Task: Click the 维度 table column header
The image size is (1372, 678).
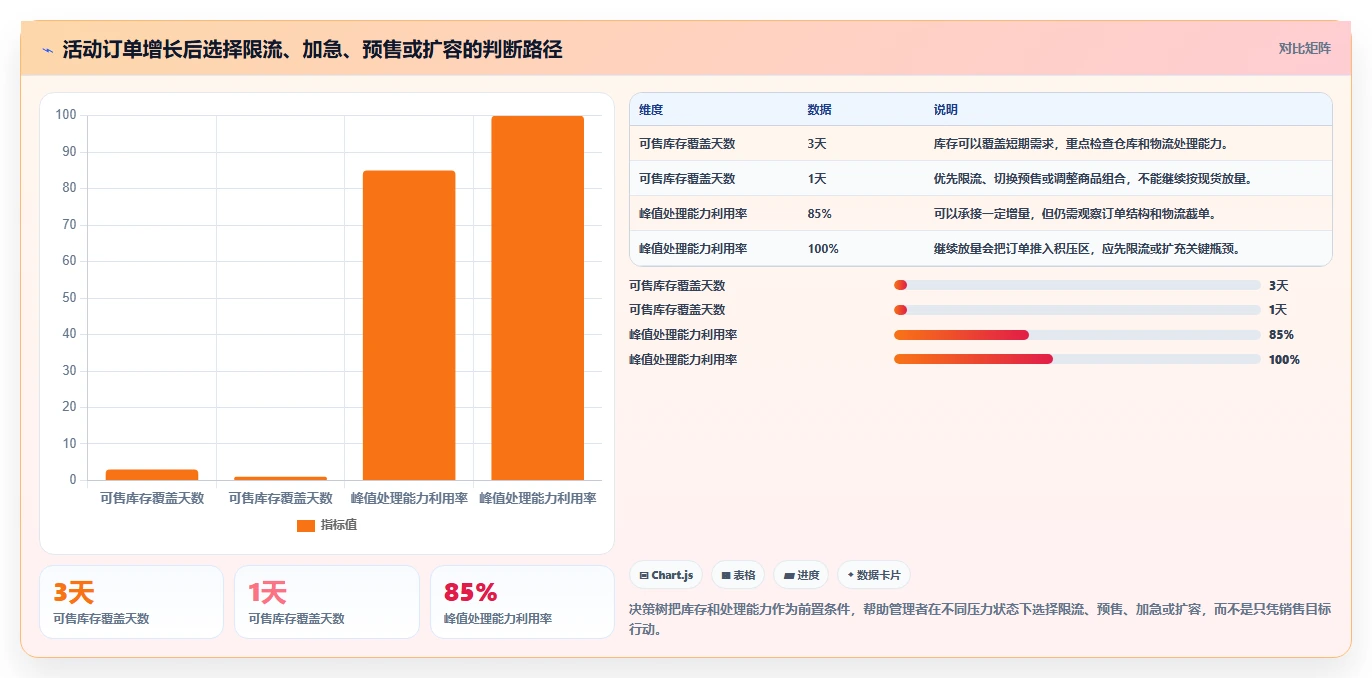Action: pyautogui.click(x=651, y=110)
